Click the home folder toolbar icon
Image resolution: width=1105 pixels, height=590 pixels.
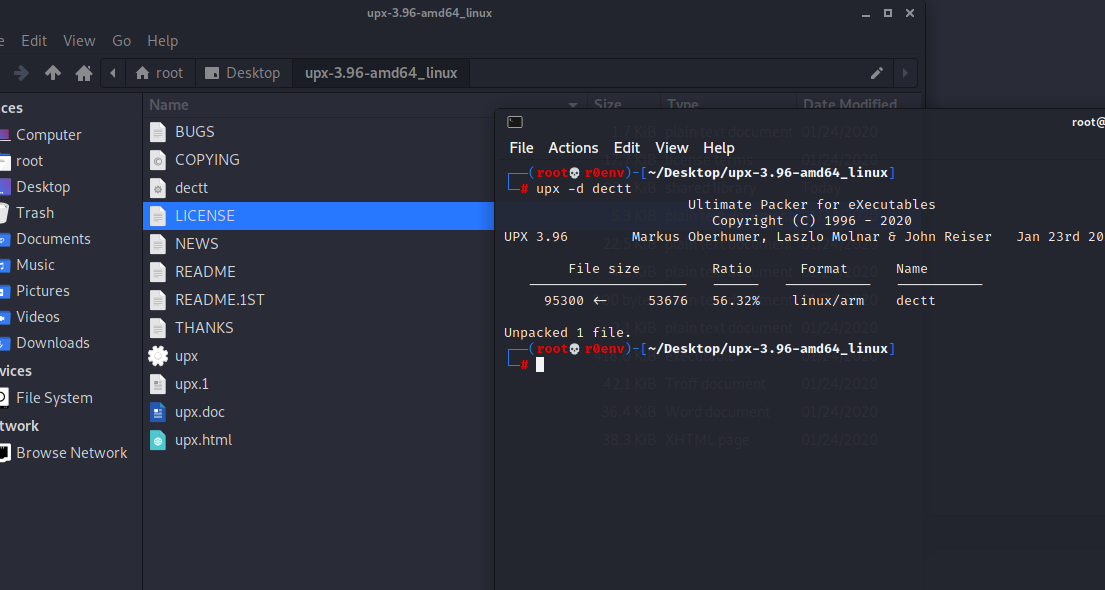[84, 73]
